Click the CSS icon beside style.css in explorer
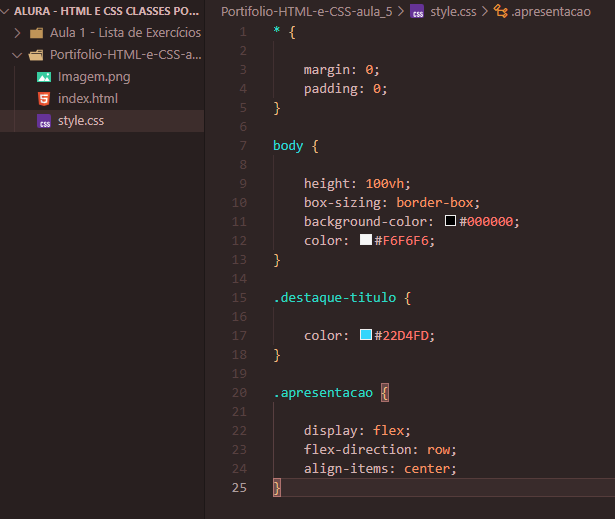 44,121
